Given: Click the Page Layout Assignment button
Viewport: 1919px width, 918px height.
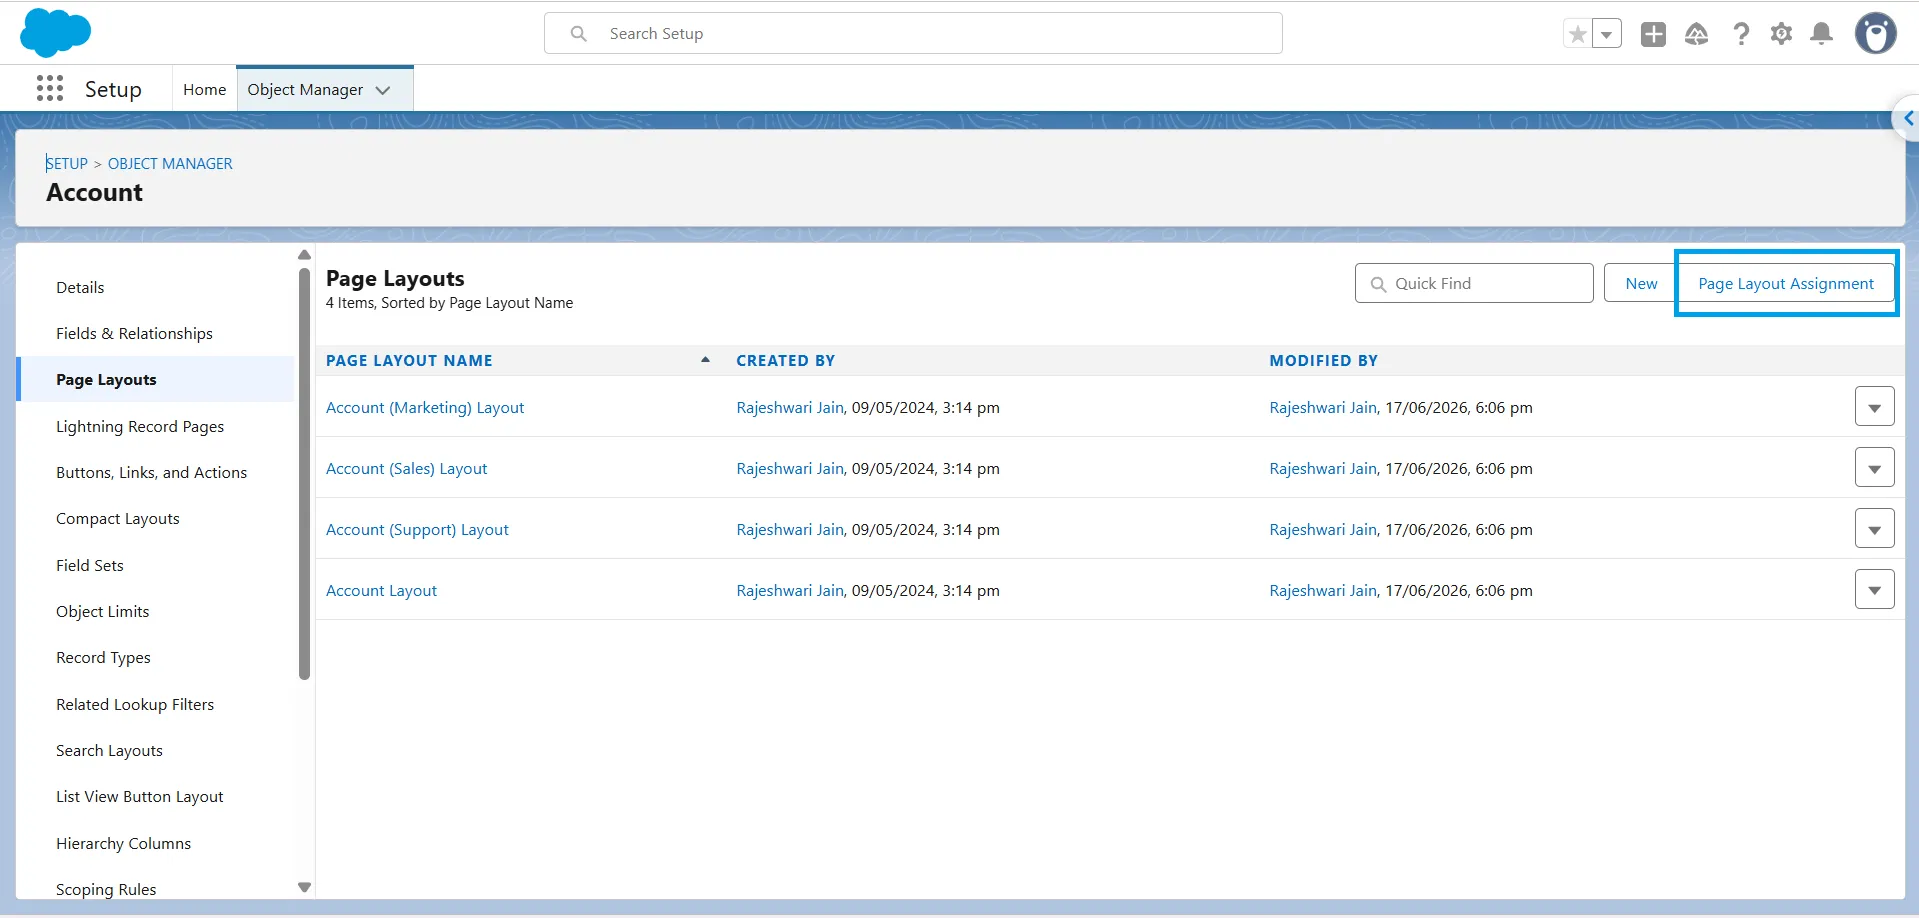Looking at the screenshot, I should coord(1786,283).
